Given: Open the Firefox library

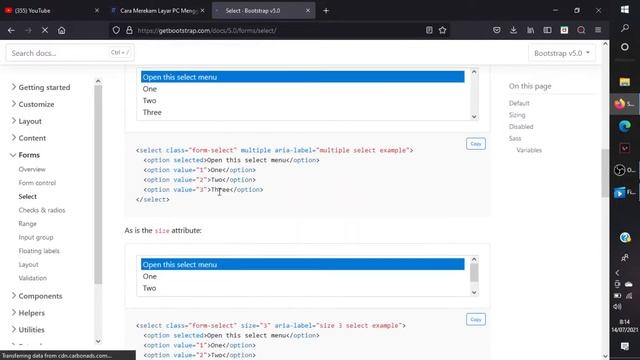Looking at the screenshot, I should click(x=531, y=30).
